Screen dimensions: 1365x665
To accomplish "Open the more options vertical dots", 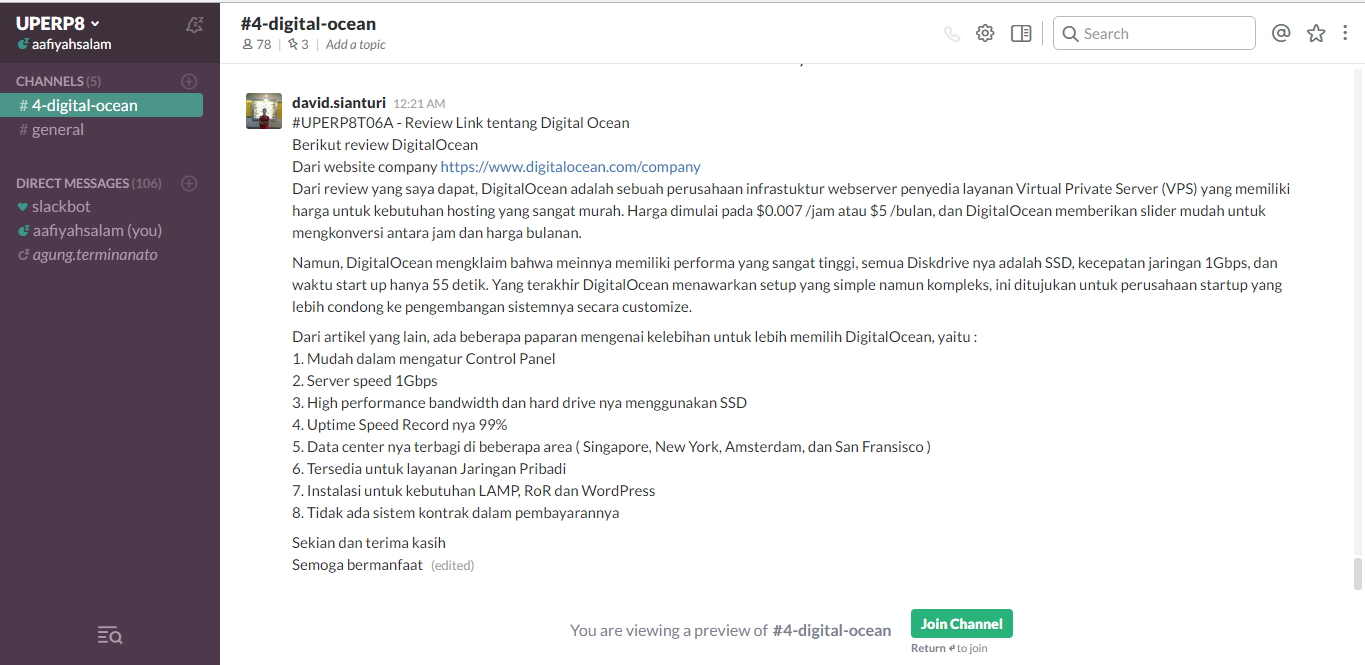I will [1344, 33].
